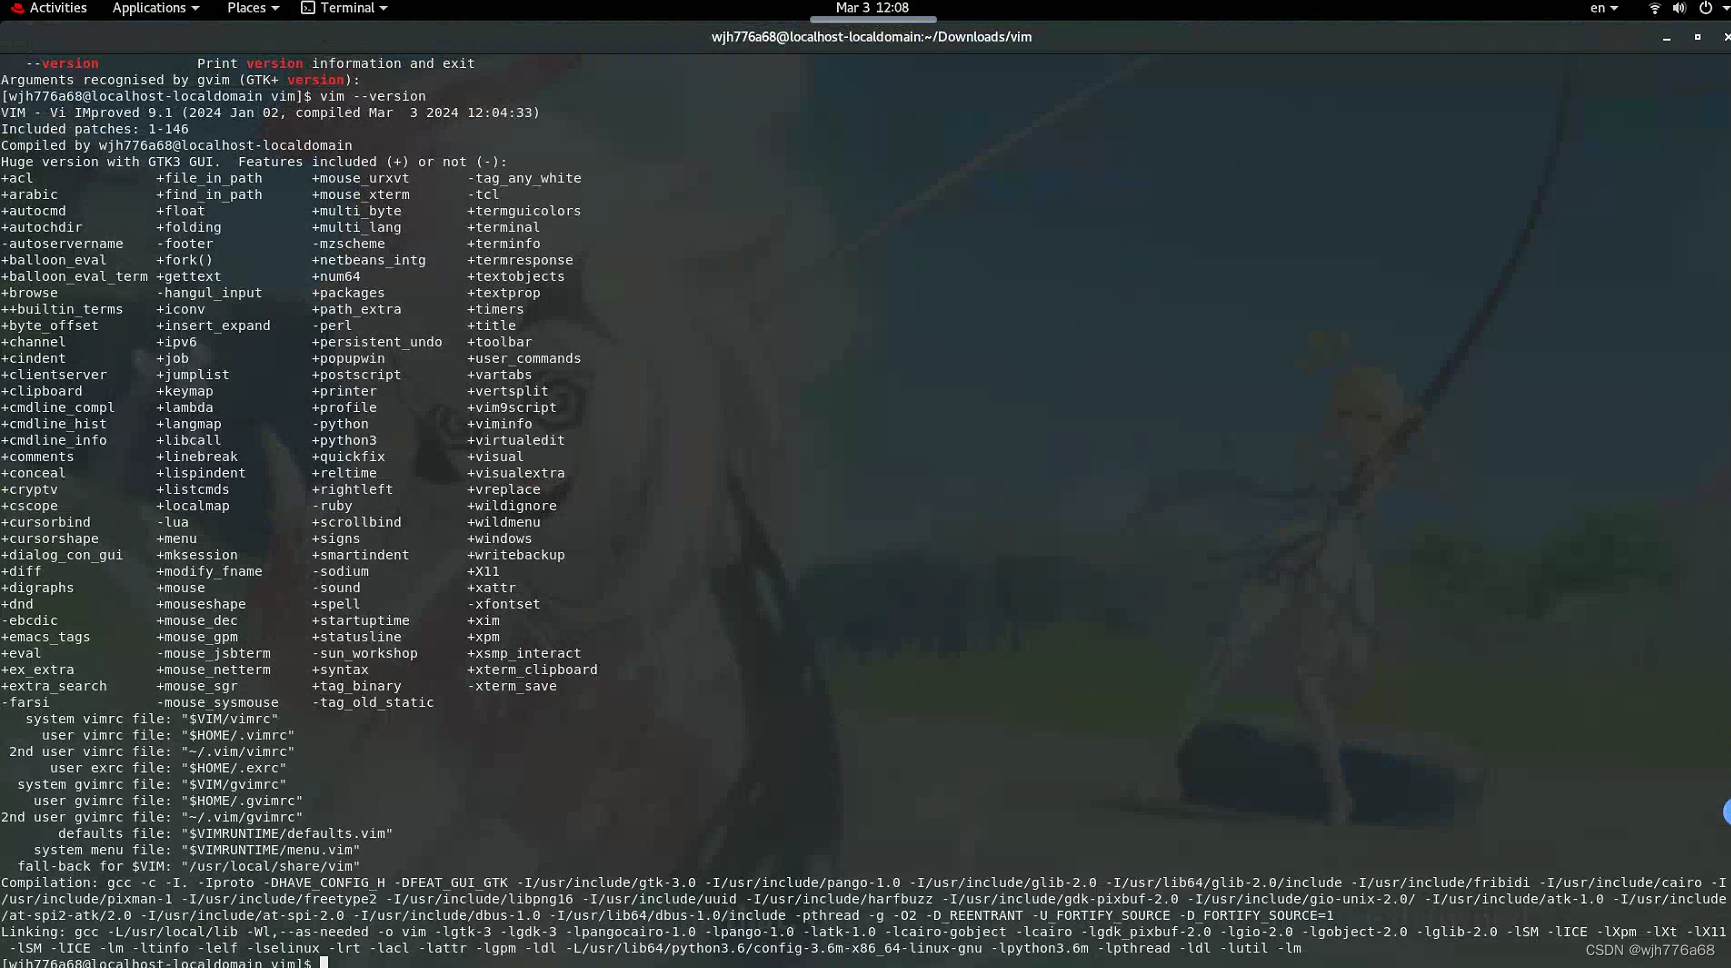1731x968 pixels.
Task: Click the red 'version' word in '--version'
Action: coord(70,63)
